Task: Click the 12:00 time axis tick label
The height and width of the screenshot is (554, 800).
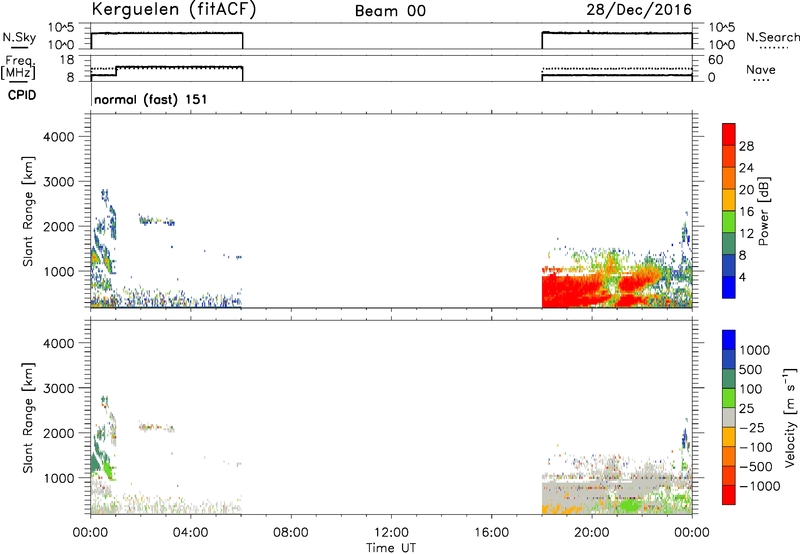Action: (391, 533)
